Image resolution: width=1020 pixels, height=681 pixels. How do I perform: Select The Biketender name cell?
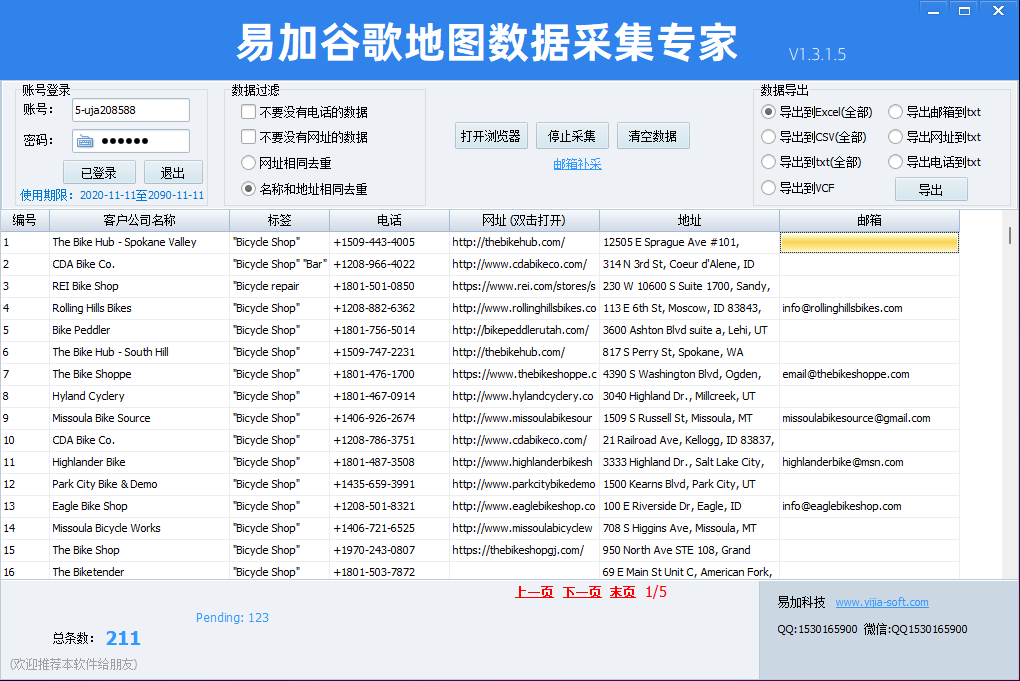click(x=139, y=572)
